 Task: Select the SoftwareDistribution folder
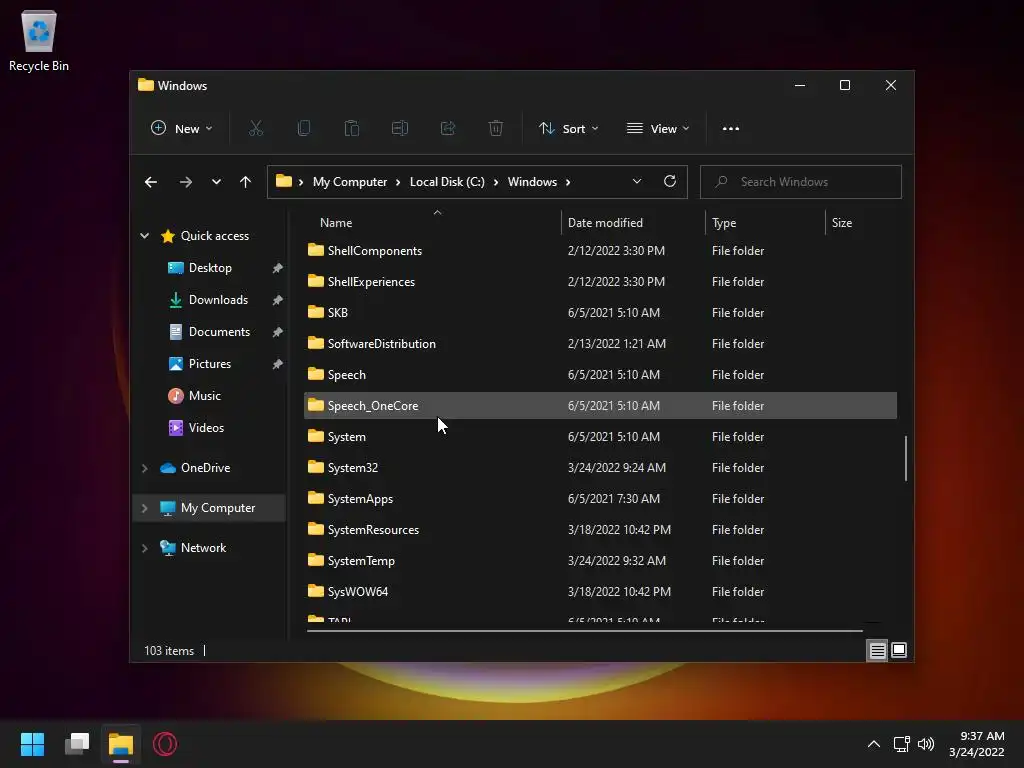click(x=600, y=344)
